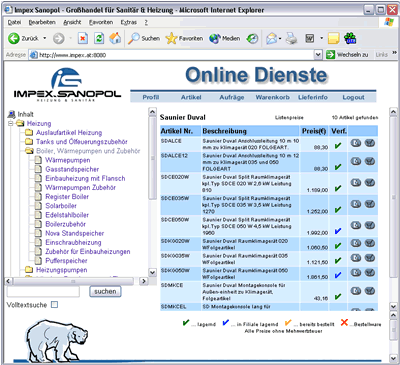Open the Zurück history dropdown arrow
Image resolution: width=400 pixels, height=365 pixels.
(x=45, y=38)
